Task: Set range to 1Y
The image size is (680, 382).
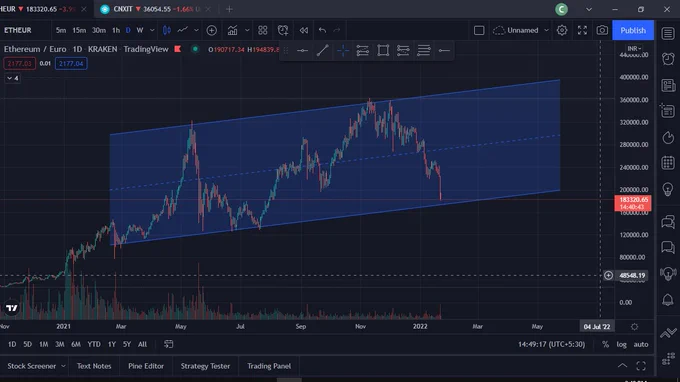Action: point(111,344)
